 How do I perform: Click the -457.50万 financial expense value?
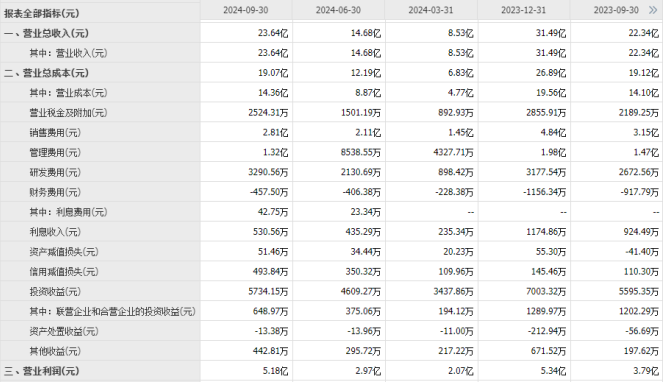269,193
